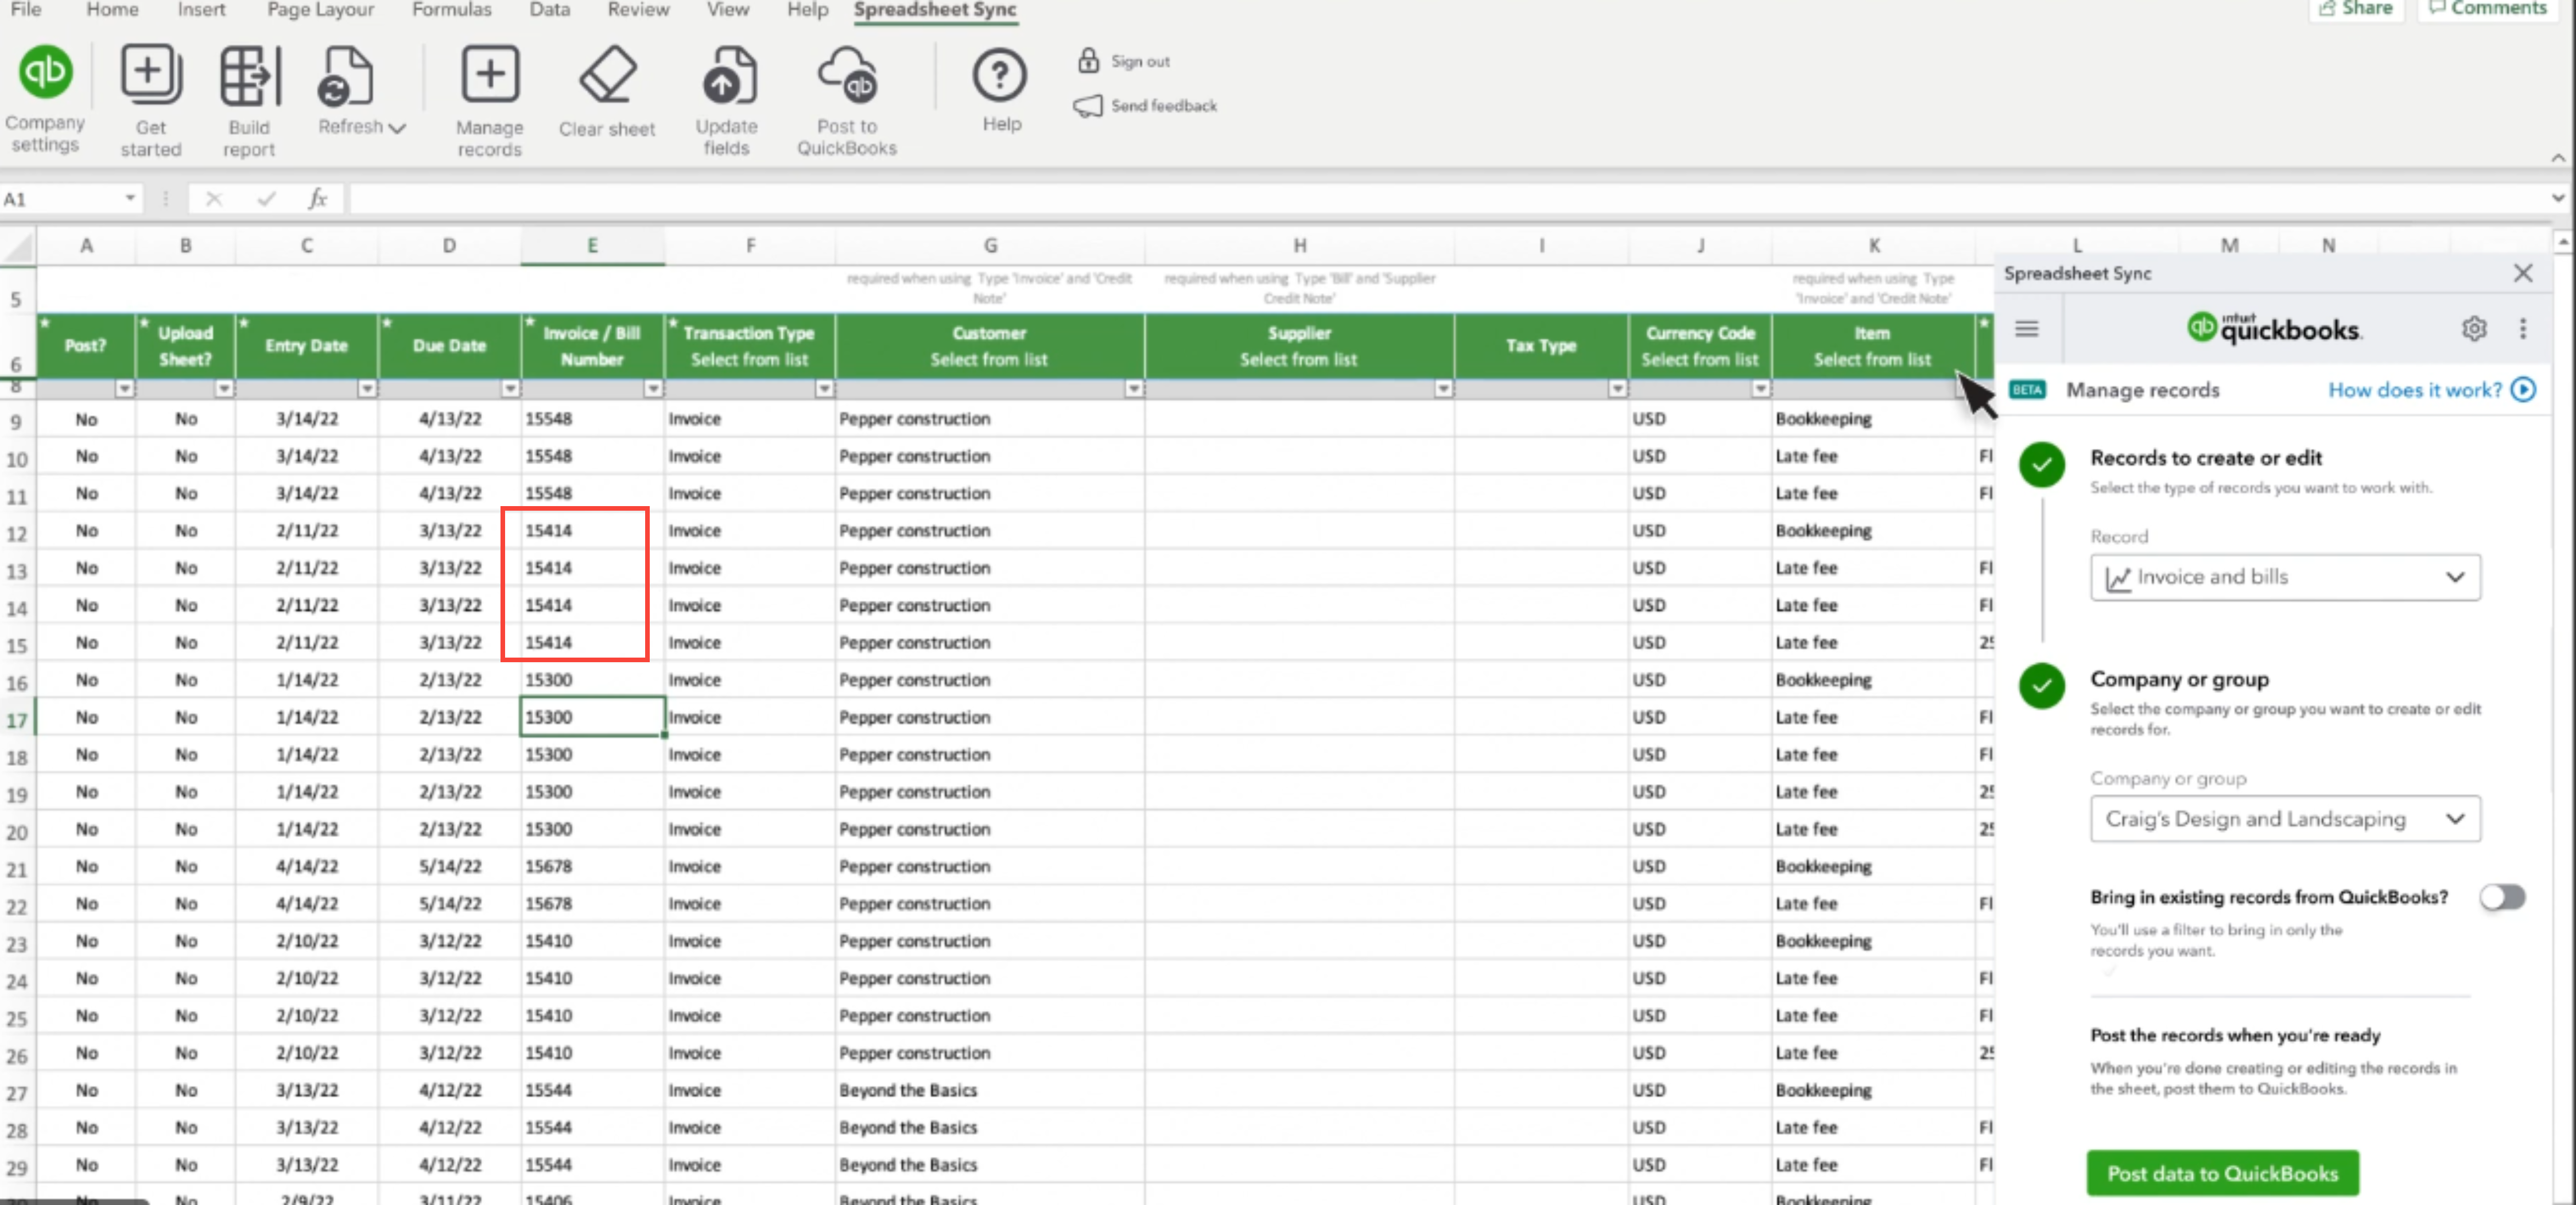2576x1205 pixels.
Task: Open the Page Layout tab
Action: click(x=320, y=10)
